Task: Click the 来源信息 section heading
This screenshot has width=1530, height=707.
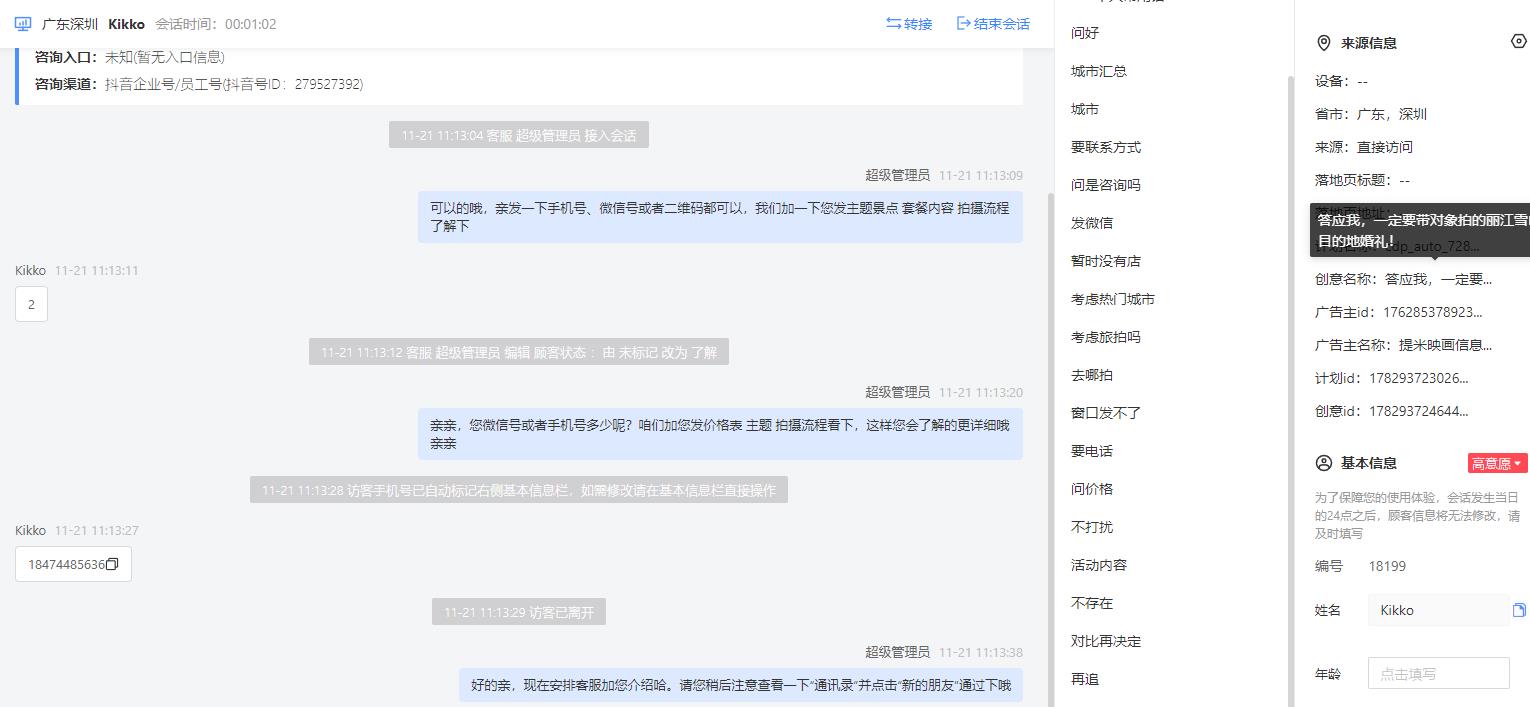Action: (1369, 43)
